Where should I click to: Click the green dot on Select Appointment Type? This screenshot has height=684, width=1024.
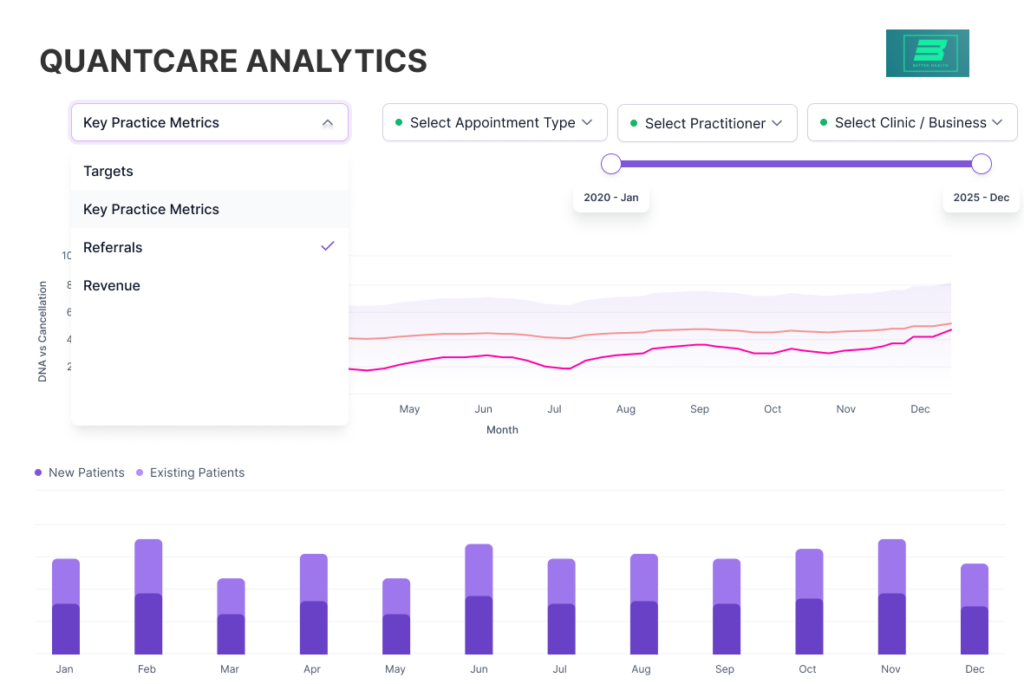tap(398, 122)
